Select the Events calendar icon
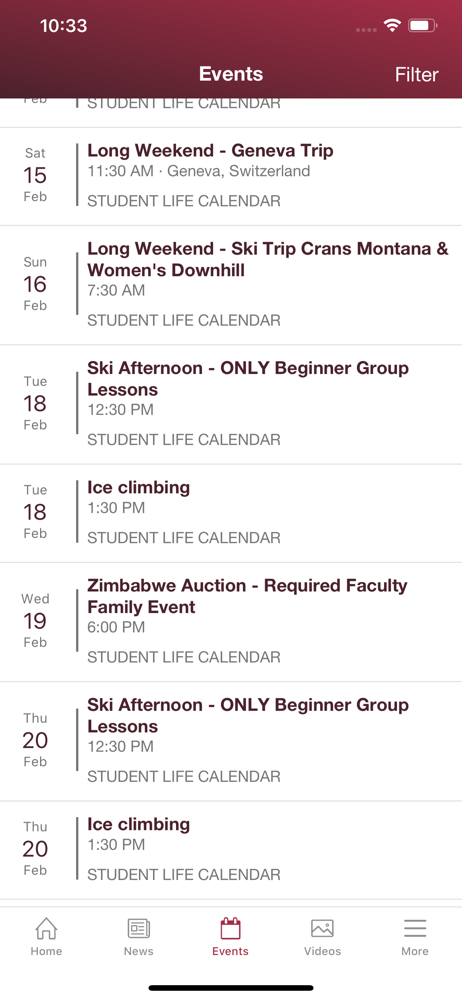462x1000 pixels. (230, 928)
